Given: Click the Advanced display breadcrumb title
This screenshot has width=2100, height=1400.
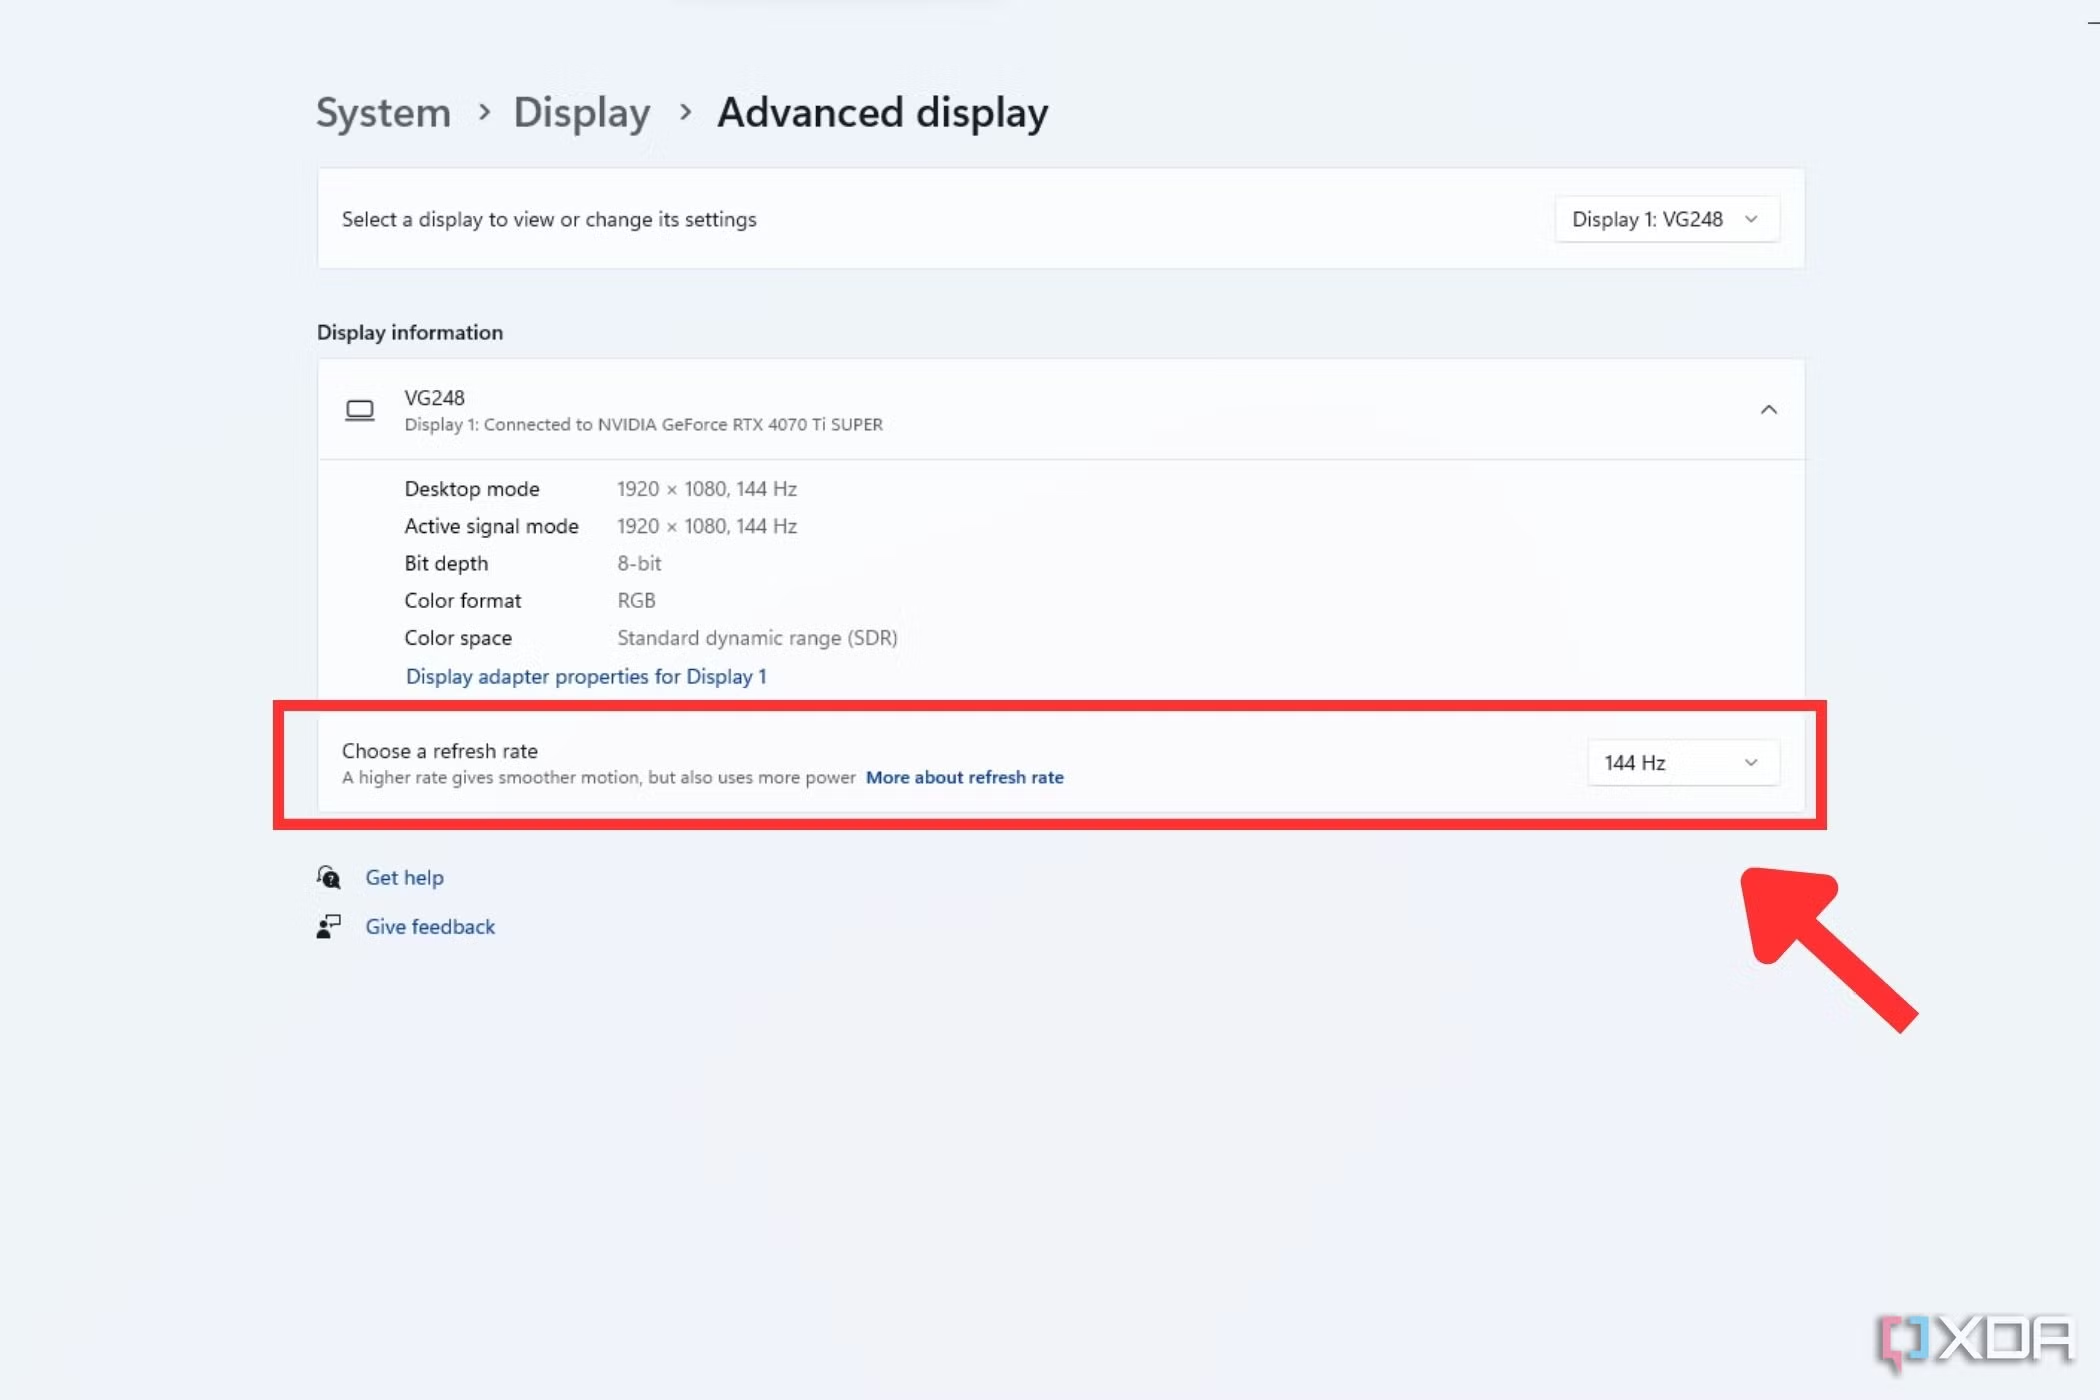Looking at the screenshot, I should [882, 112].
